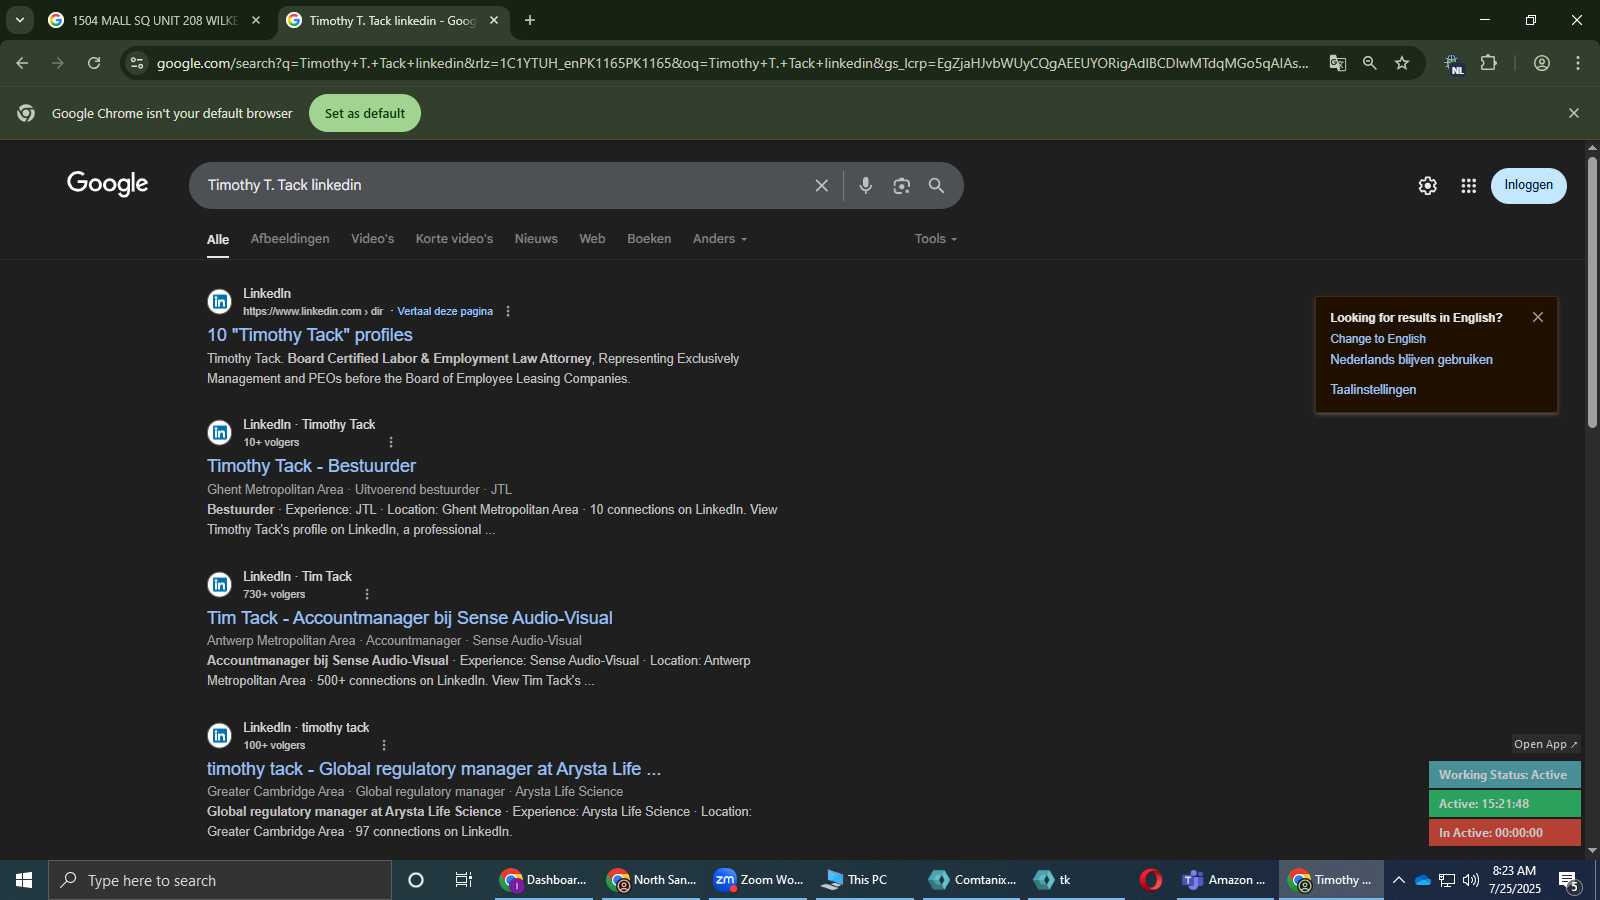Open the tab search dropdown arrow
Image resolution: width=1600 pixels, height=900 pixels.
tap(19, 20)
